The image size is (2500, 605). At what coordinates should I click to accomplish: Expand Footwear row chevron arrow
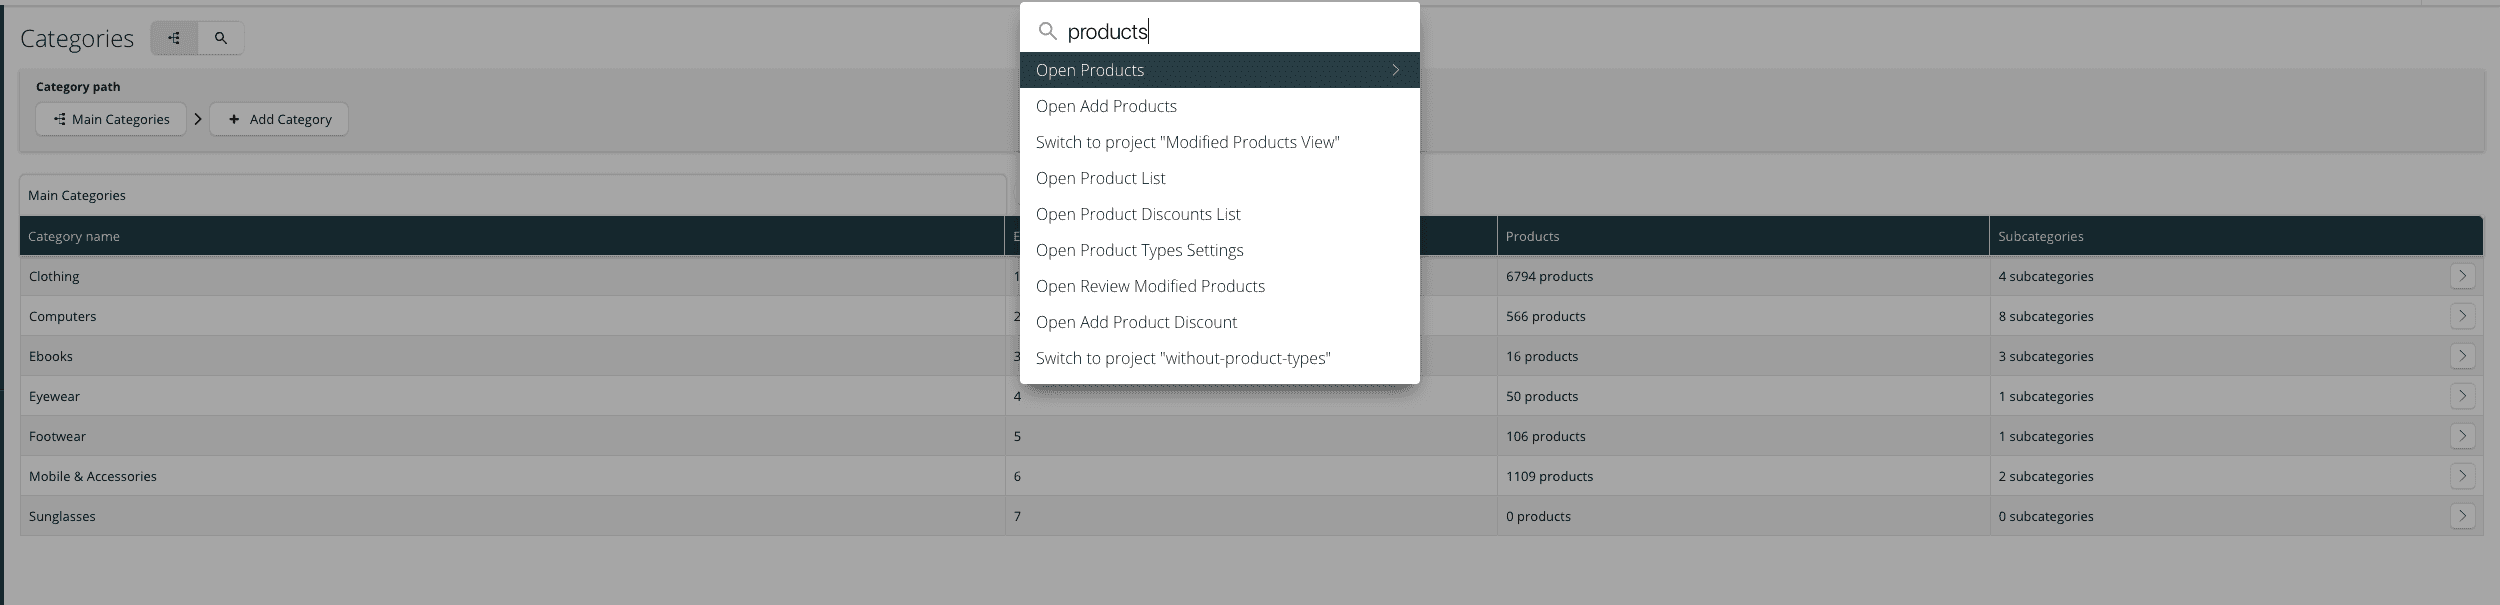2462,436
